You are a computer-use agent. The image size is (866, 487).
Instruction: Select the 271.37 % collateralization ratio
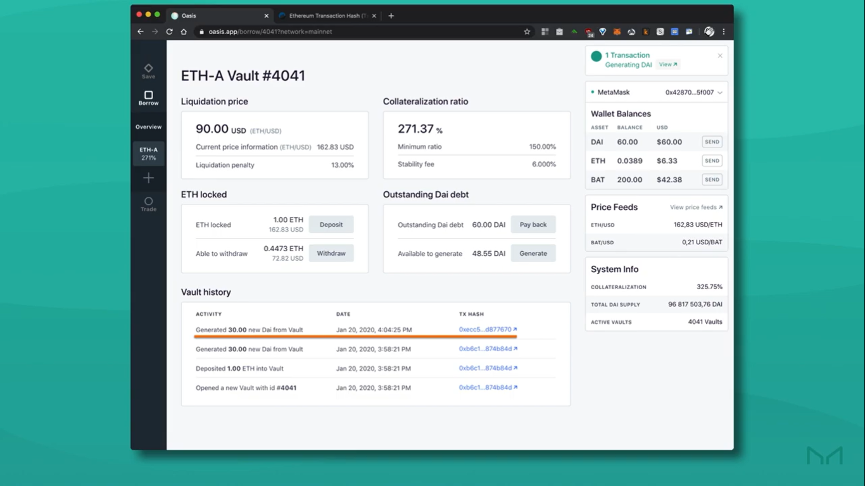420,129
